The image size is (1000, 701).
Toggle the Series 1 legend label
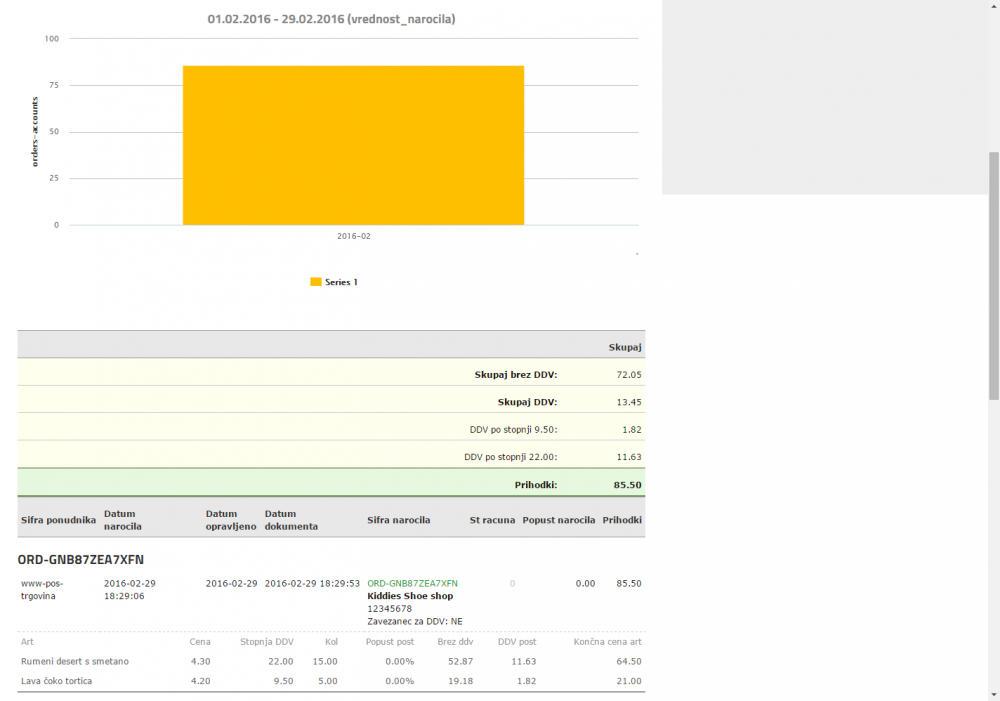click(x=341, y=282)
